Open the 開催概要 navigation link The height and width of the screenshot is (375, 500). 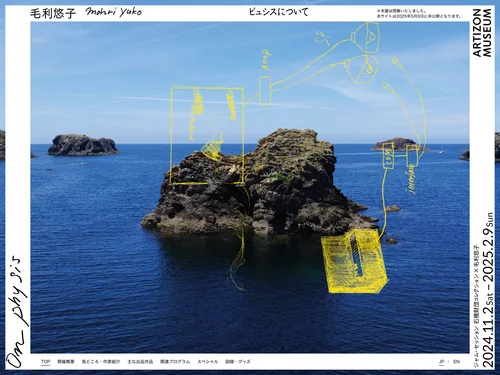tap(66, 362)
